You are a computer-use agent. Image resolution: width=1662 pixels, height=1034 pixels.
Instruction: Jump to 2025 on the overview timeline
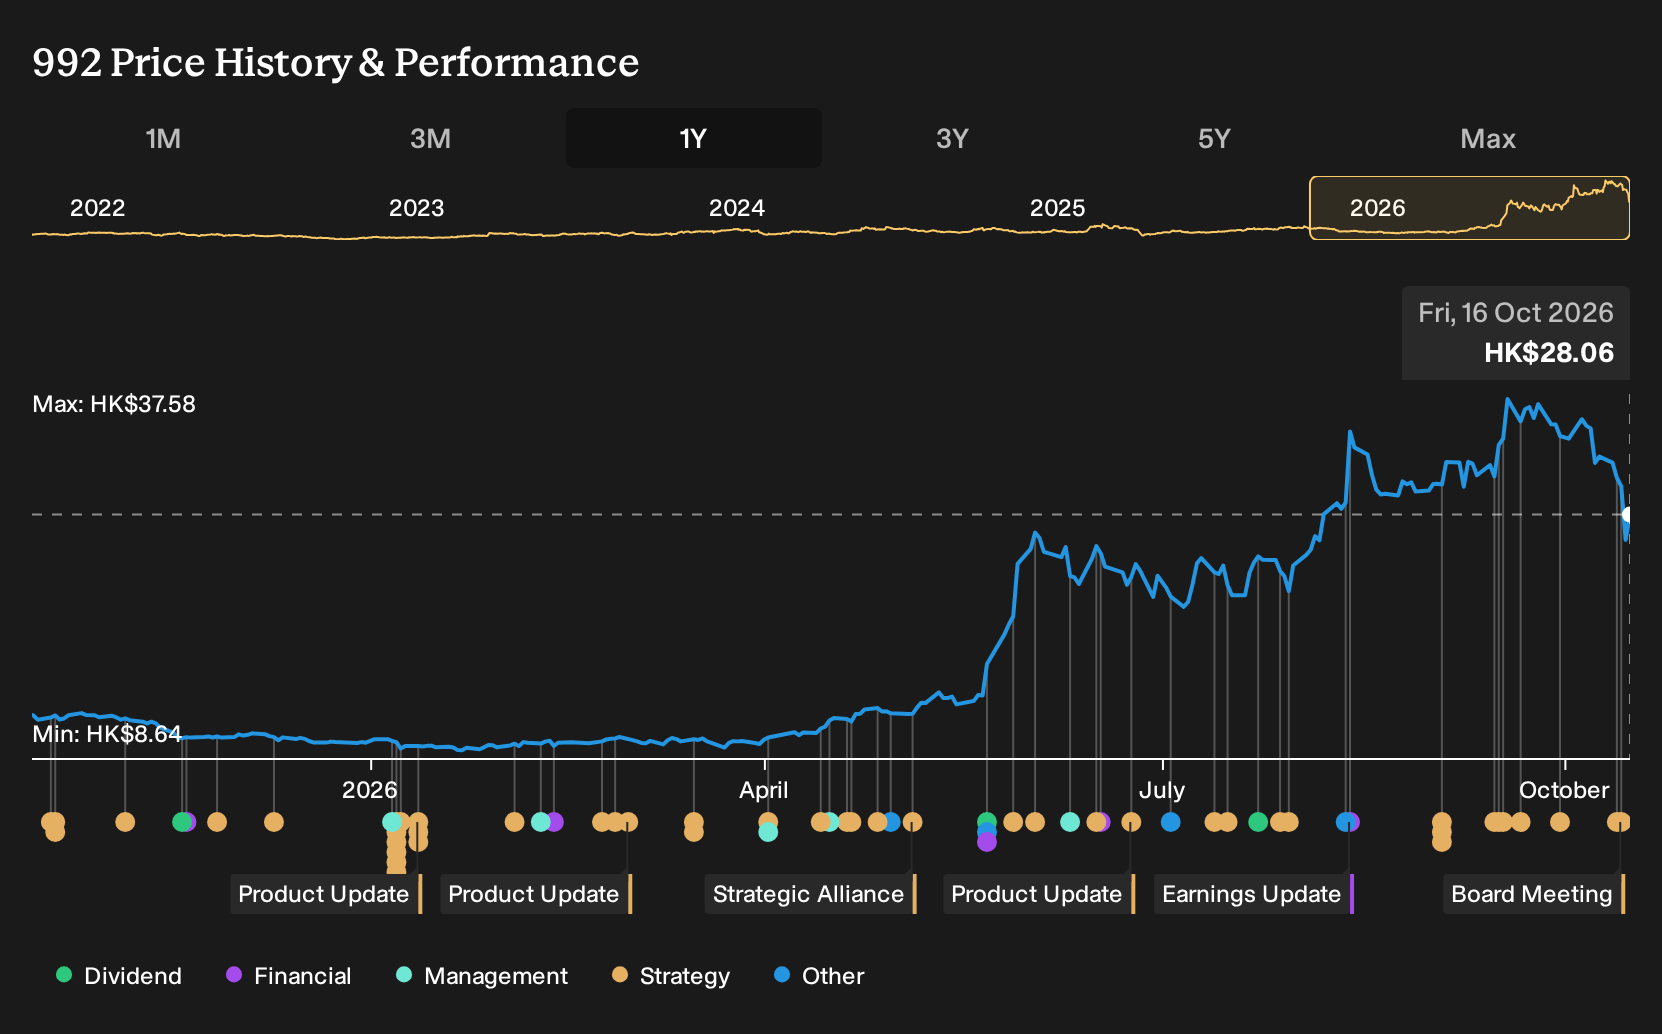[1057, 208]
